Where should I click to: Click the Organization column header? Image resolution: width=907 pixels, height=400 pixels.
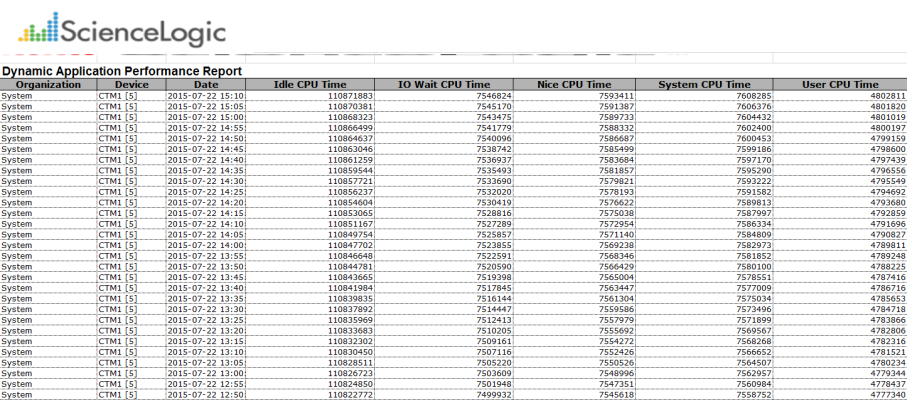tap(48, 85)
